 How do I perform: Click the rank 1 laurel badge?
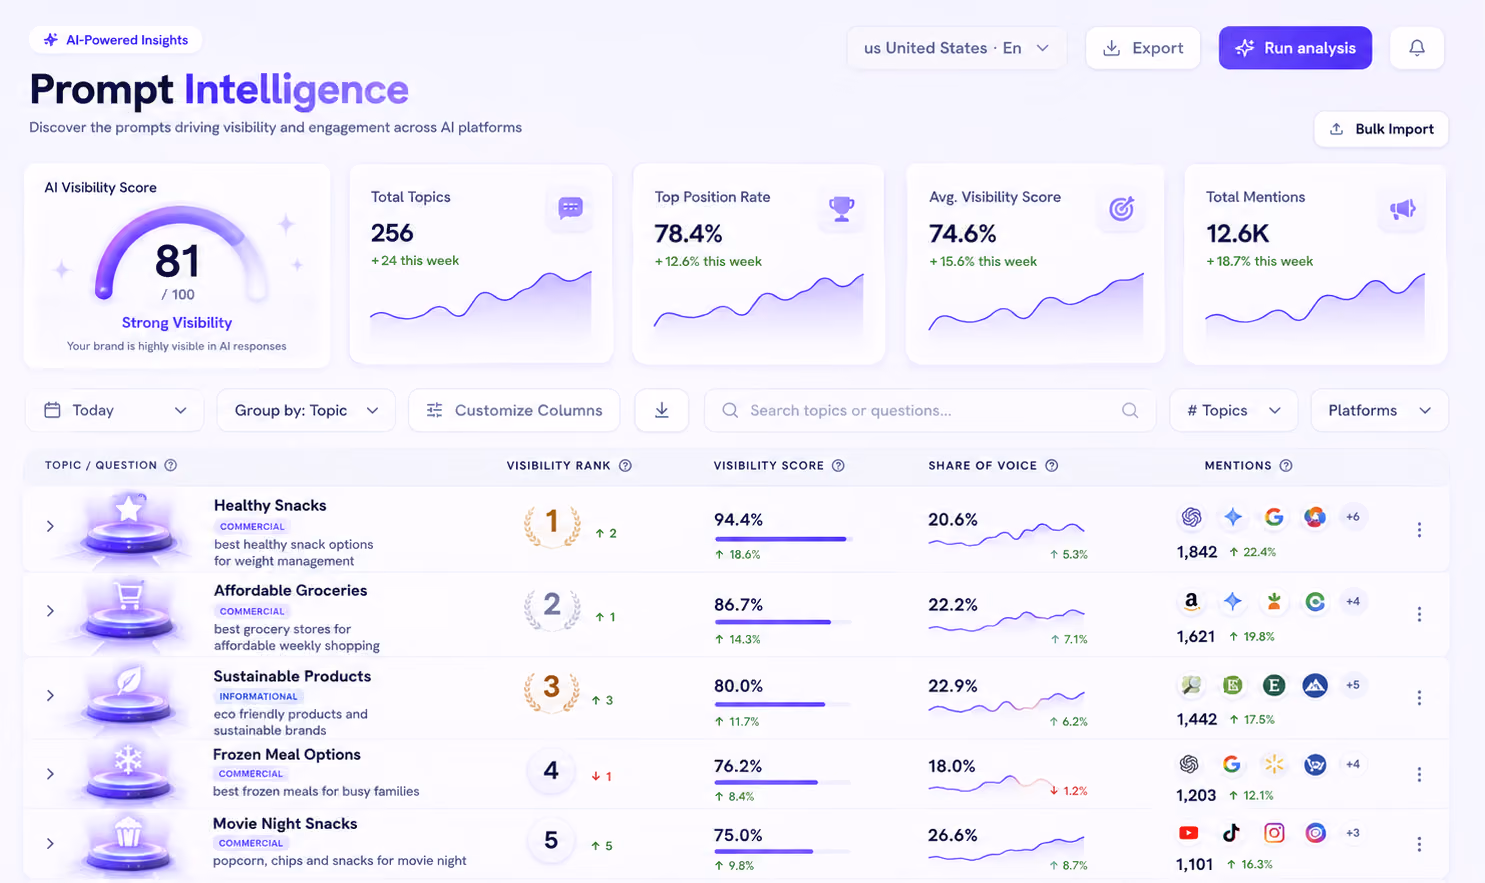552,523
